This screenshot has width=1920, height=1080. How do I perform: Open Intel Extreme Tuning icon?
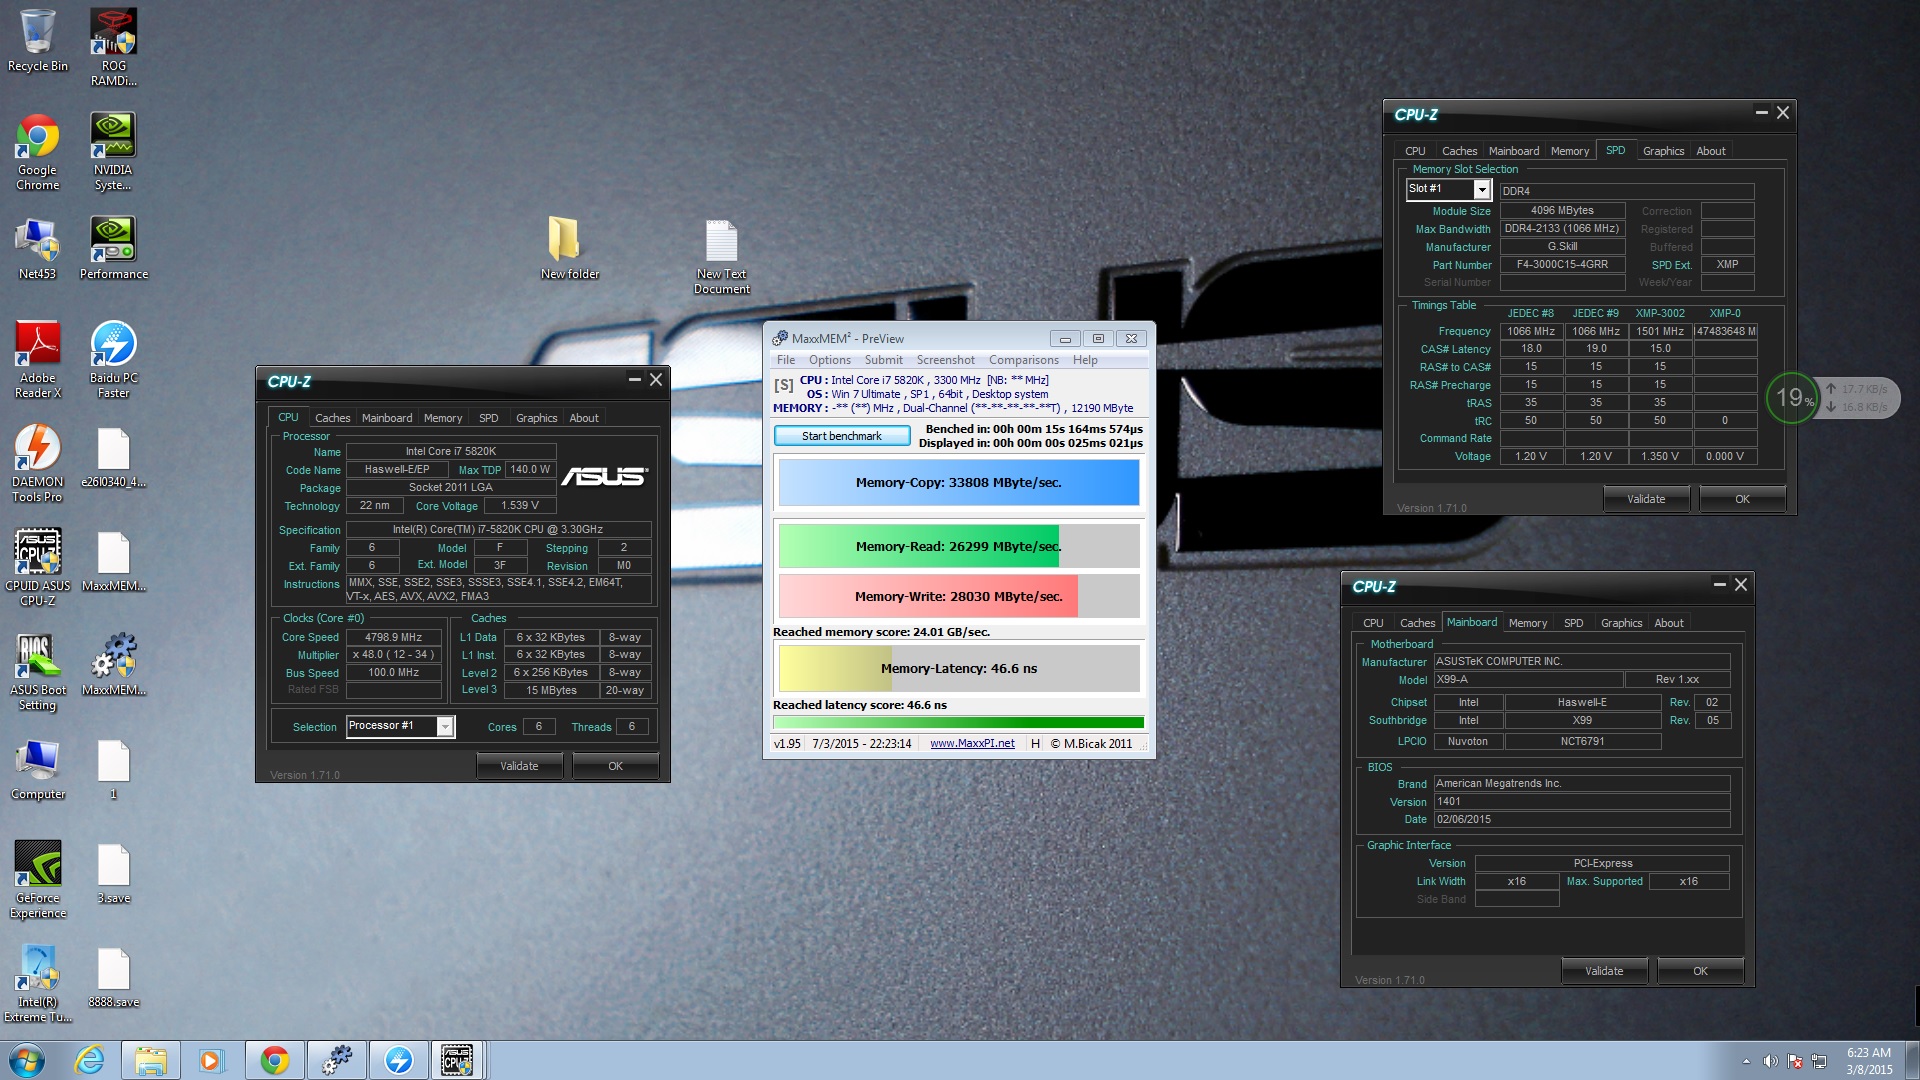click(38, 984)
